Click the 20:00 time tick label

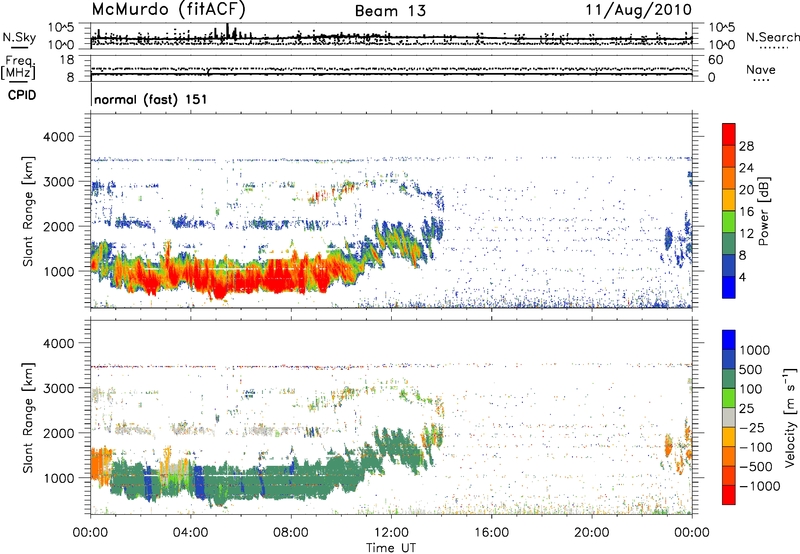(x=591, y=533)
